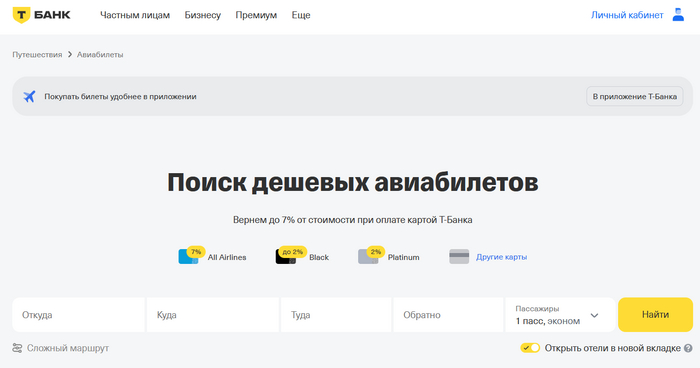Go to Личный кабинет
This screenshot has width=700, height=368.
point(627,15)
